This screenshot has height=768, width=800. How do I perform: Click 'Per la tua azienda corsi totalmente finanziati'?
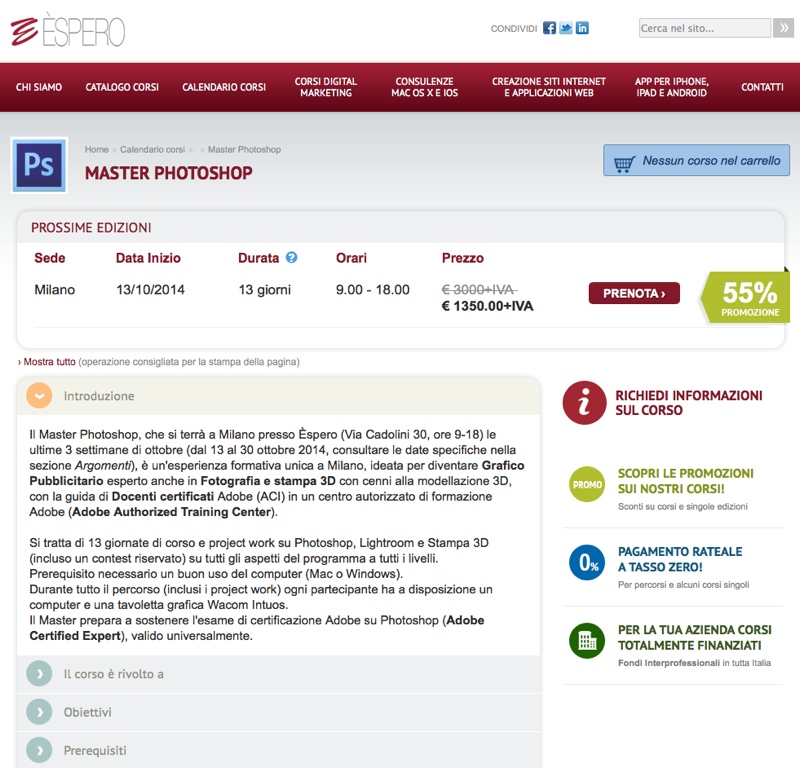click(x=695, y=637)
